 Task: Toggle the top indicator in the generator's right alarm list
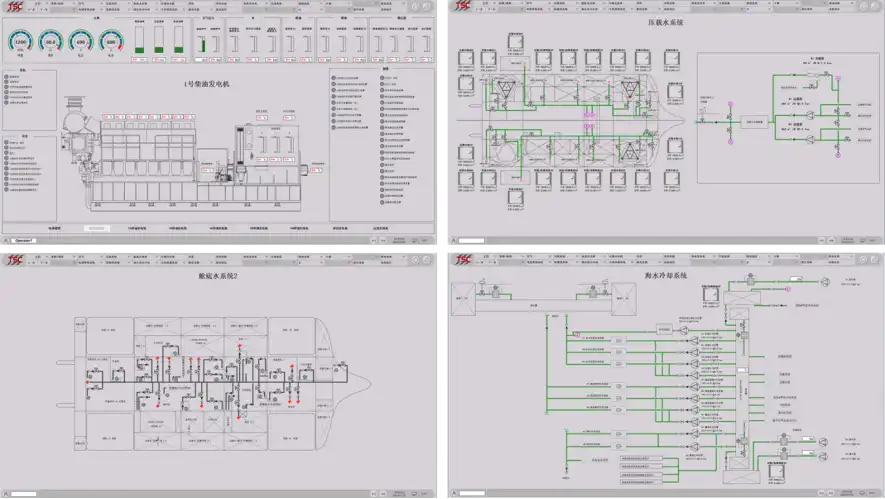[333, 76]
